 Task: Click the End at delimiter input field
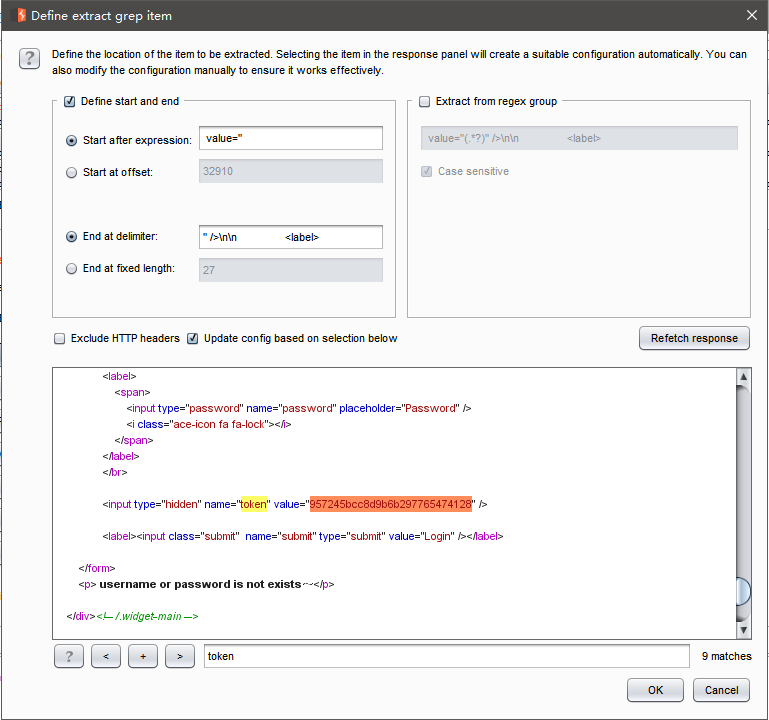pyautogui.click(x=291, y=237)
